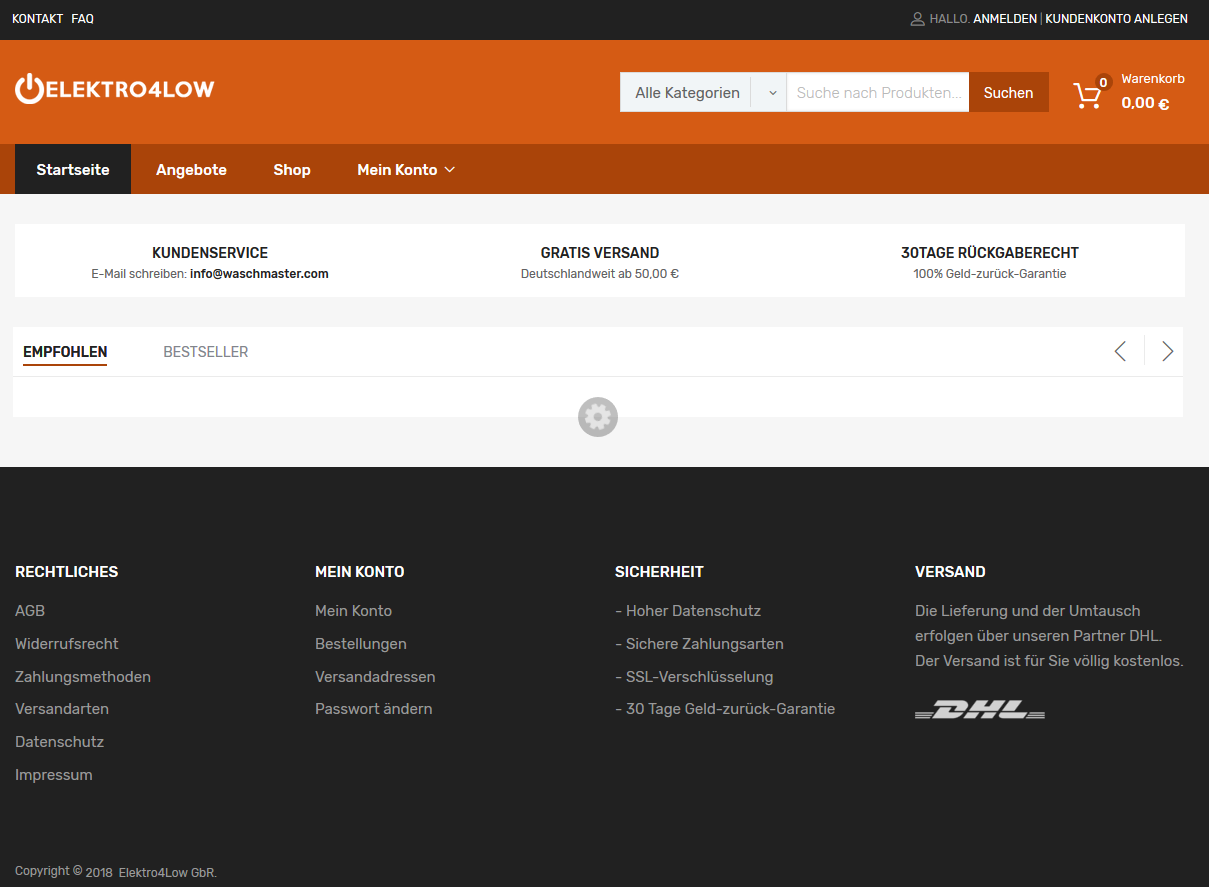This screenshot has width=1209, height=887.
Task: Expand the Mein Konto menu
Action: point(405,170)
